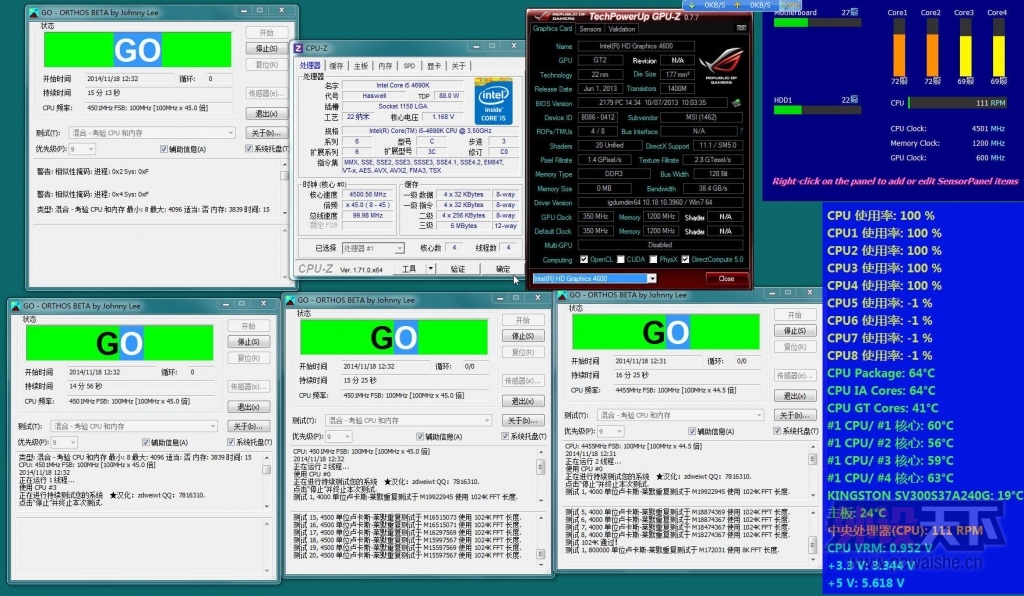
Task: Click download arrow icon in network speed bar
Action: 692,5
